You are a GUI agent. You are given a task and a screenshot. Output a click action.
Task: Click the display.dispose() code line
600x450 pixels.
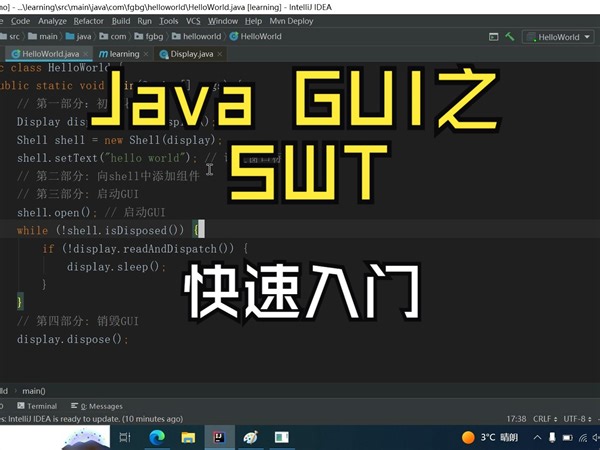pos(73,339)
